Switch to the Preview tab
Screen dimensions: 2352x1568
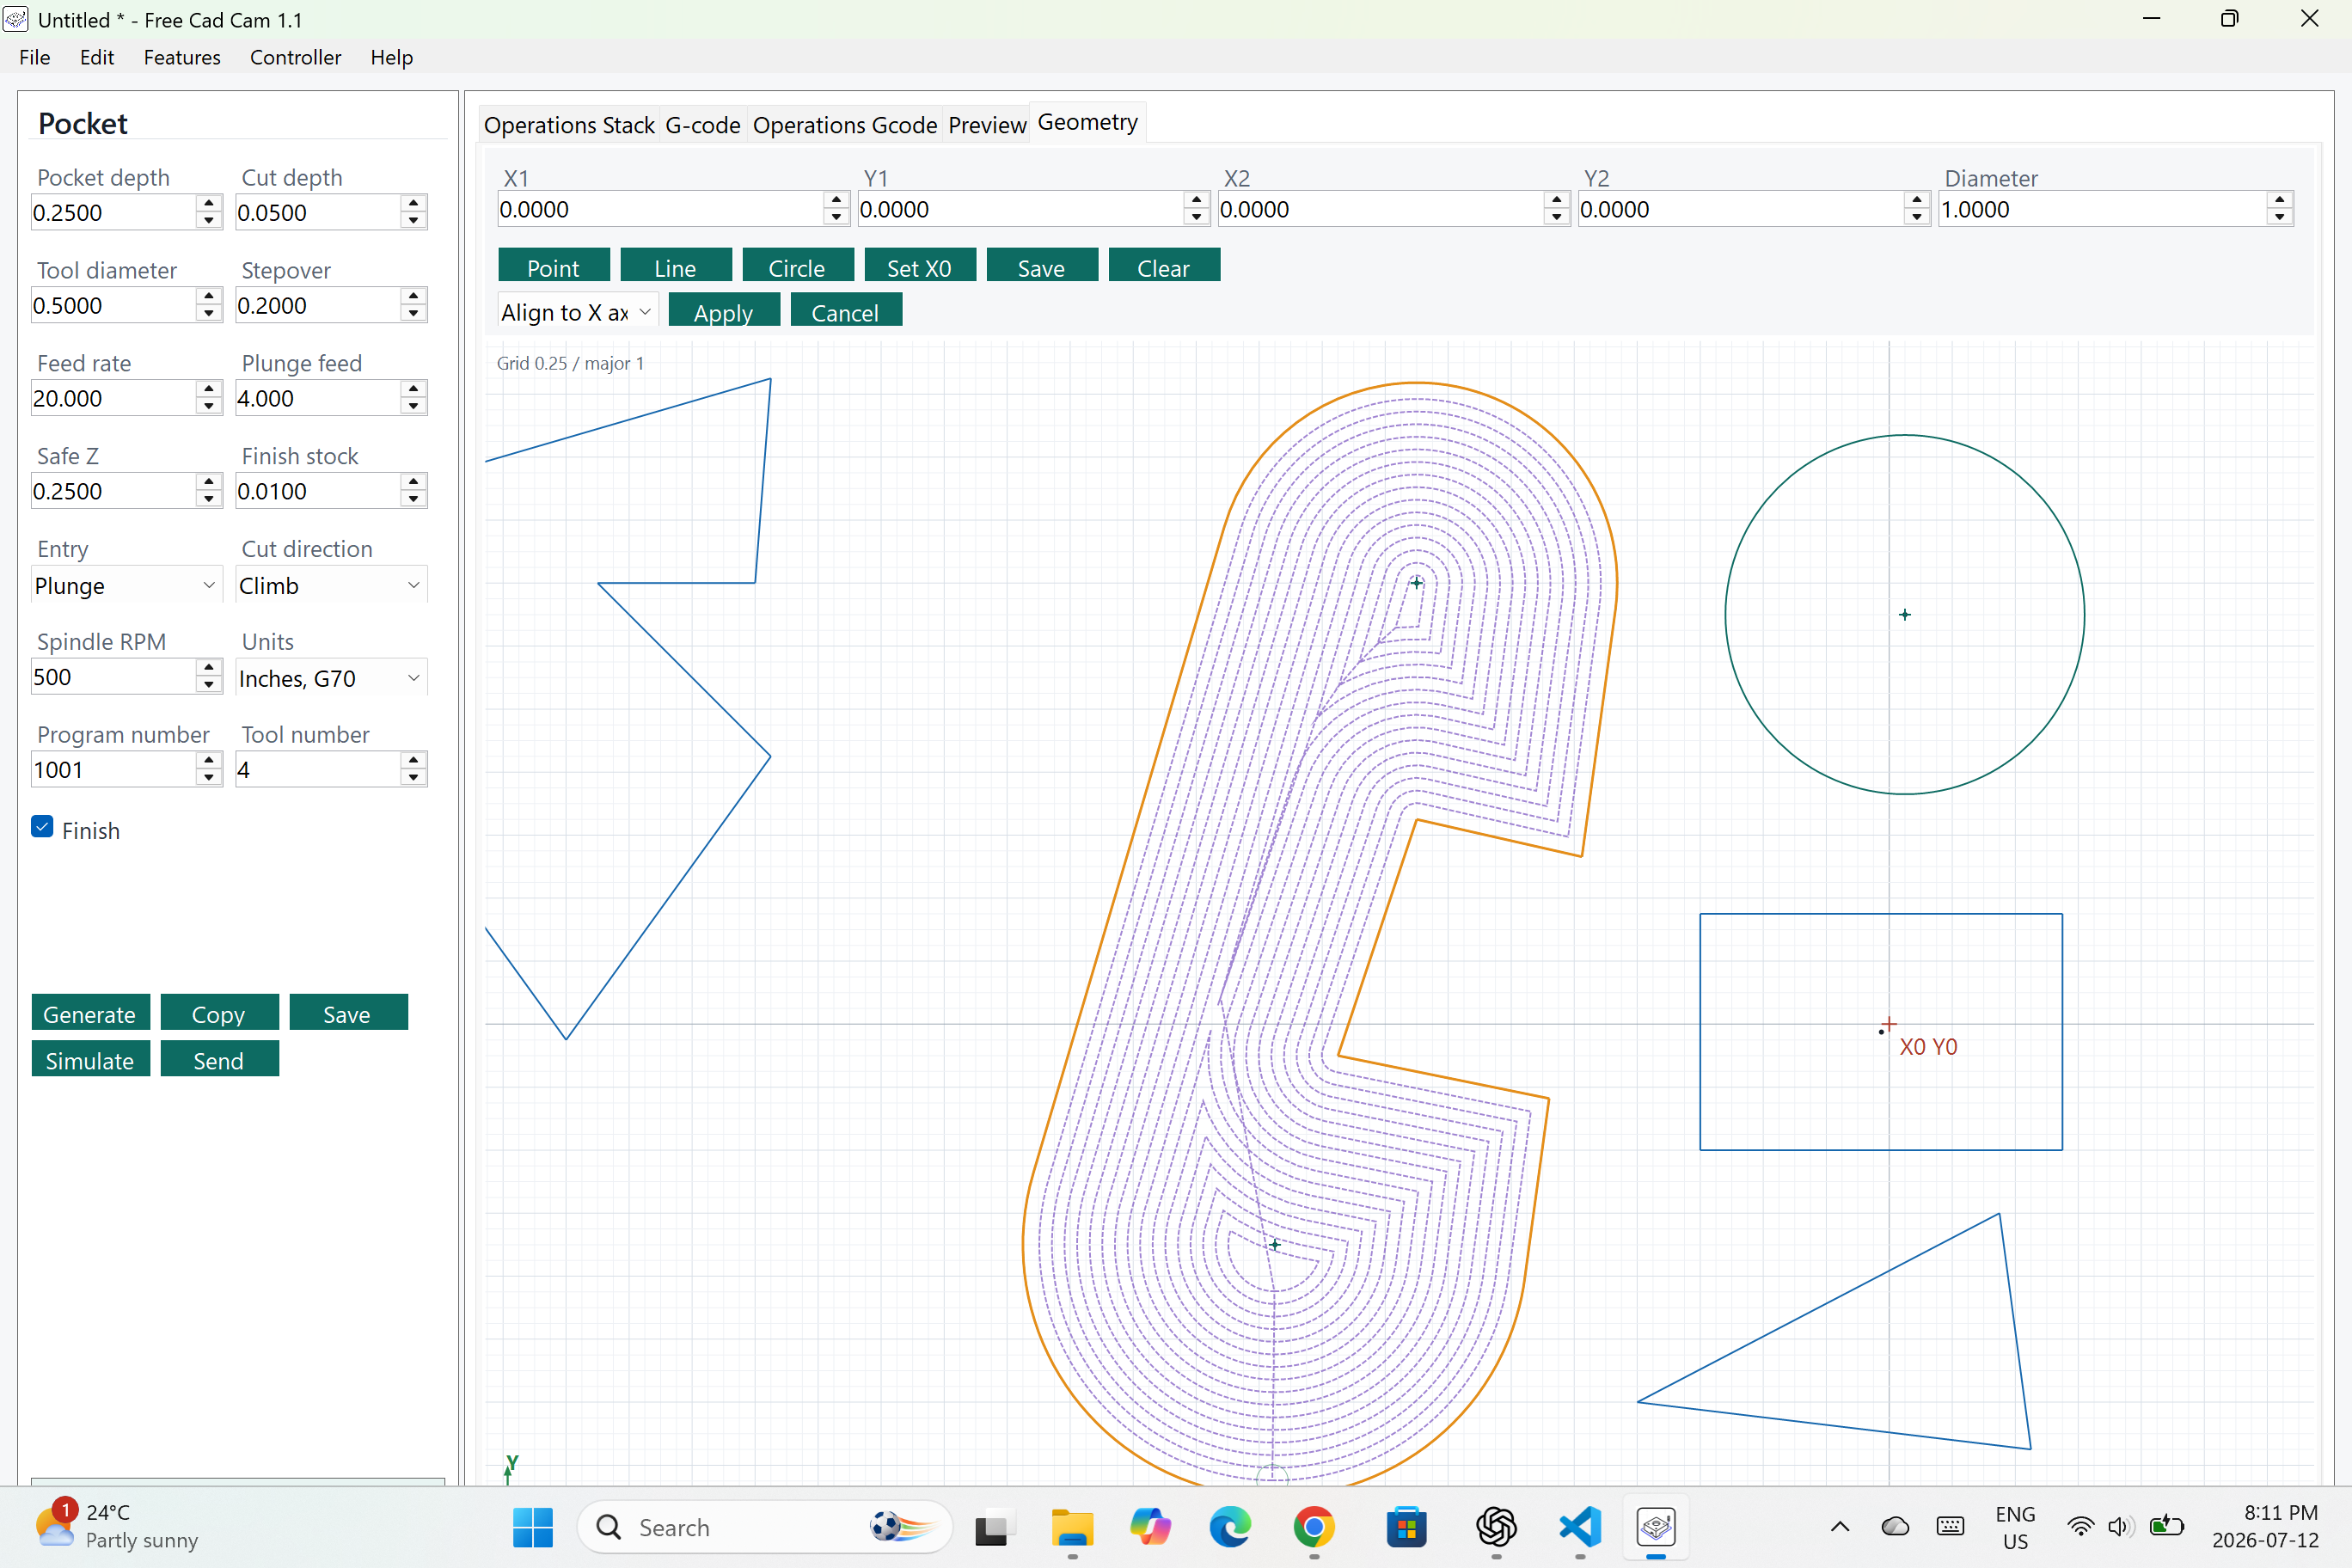tap(987, 125)
